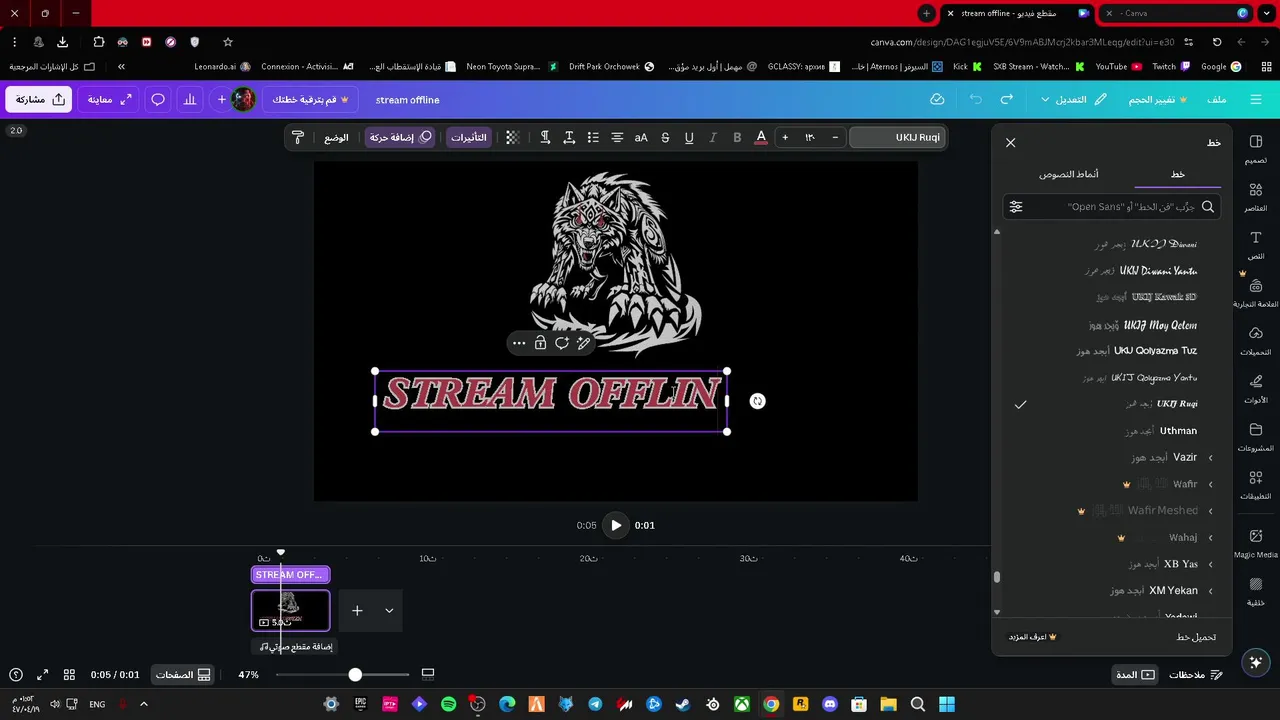Switch to Text styles (أنماط النصوص) tab

click(1069, 174)
